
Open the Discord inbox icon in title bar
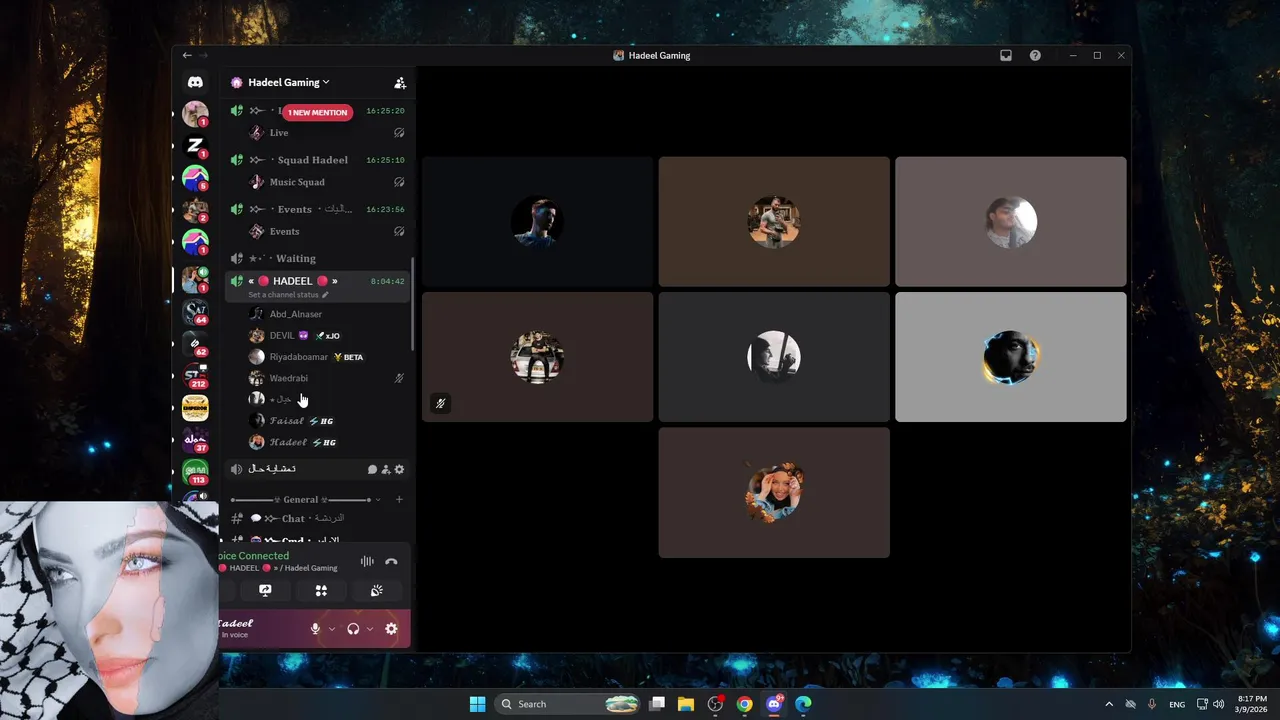coord(1006,55)
